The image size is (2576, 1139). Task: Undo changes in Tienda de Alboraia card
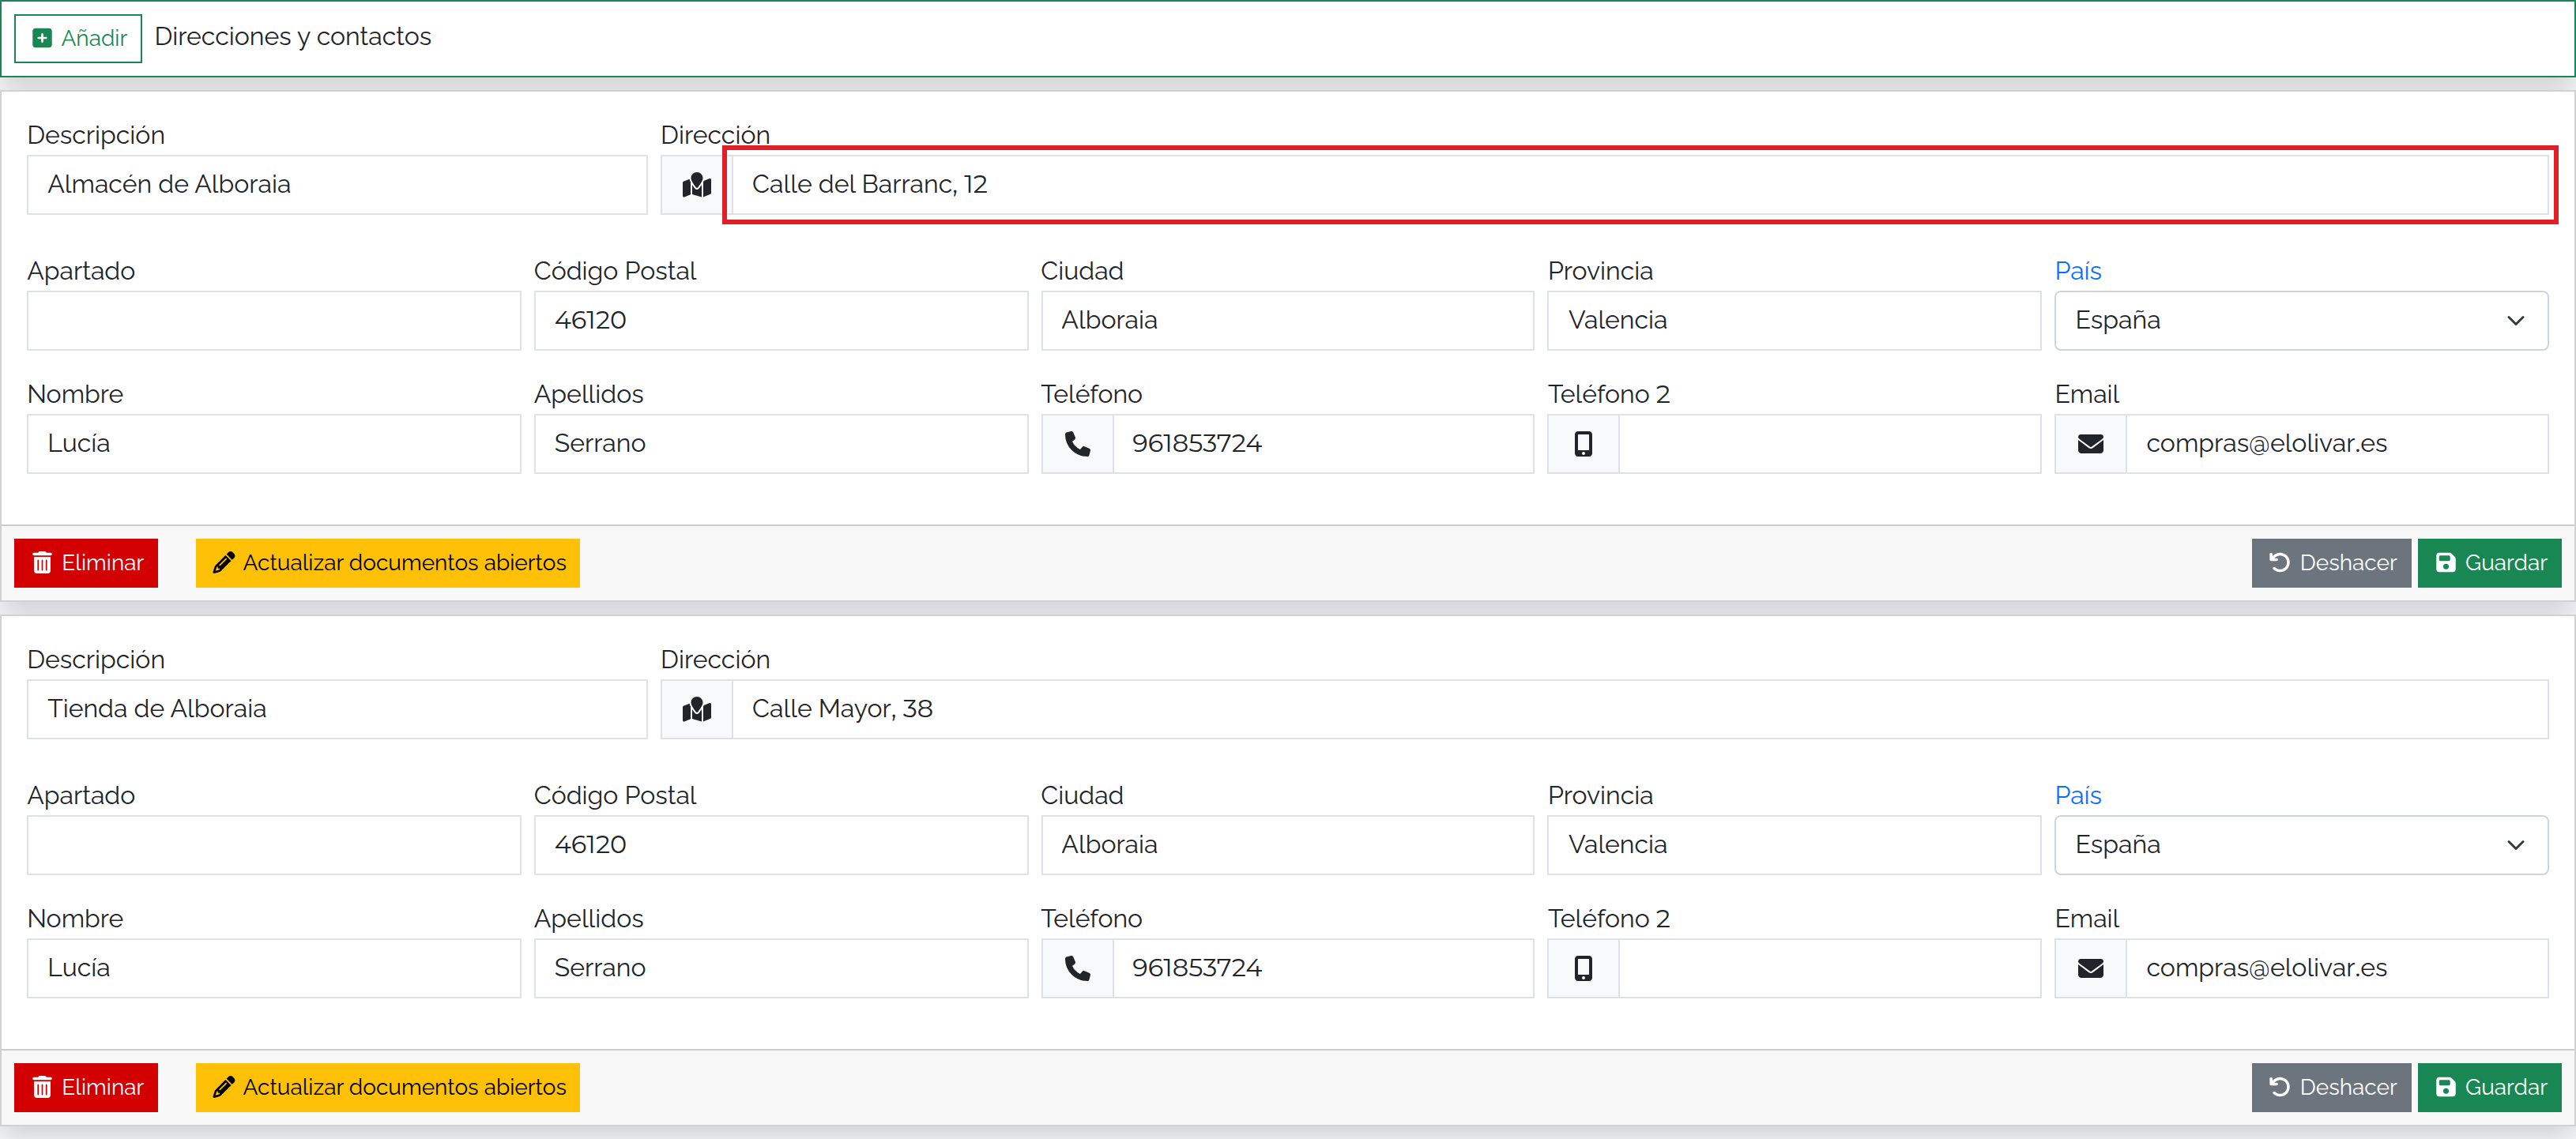2331,1087
